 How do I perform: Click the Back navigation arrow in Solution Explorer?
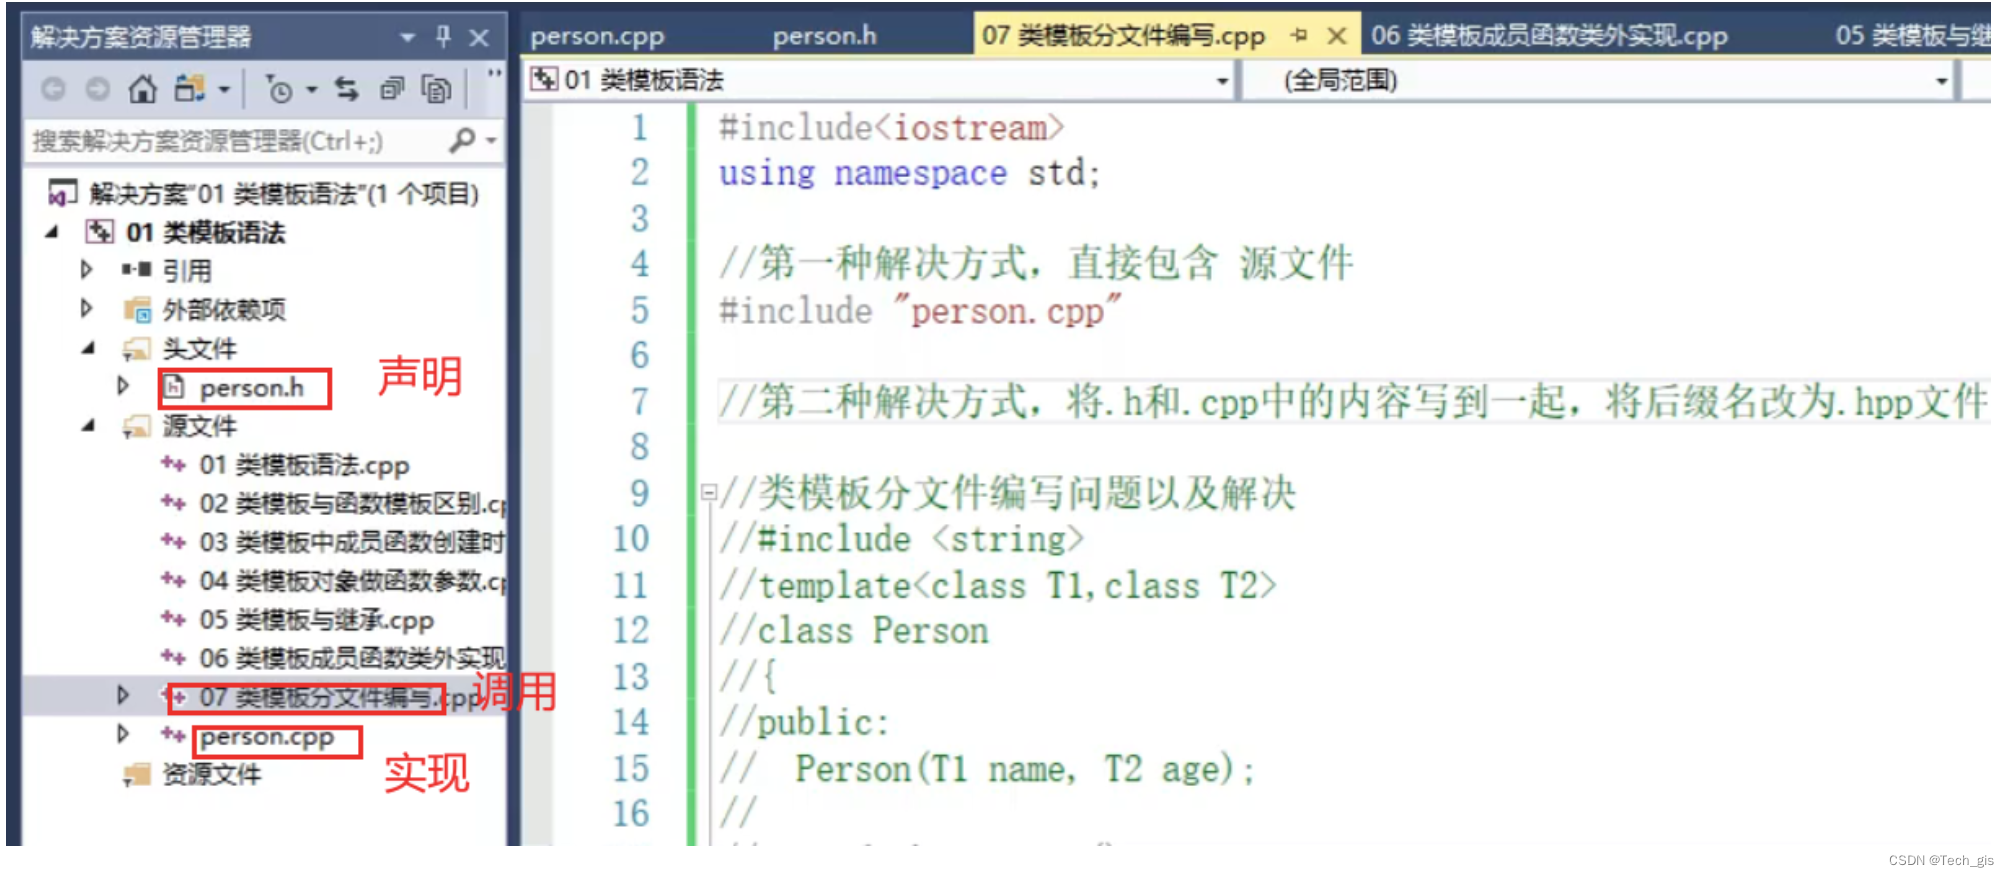[53, 89]
